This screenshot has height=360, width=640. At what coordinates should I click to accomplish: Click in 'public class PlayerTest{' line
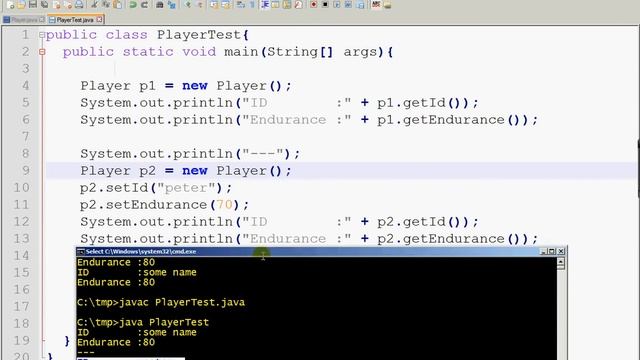[147, 35]
